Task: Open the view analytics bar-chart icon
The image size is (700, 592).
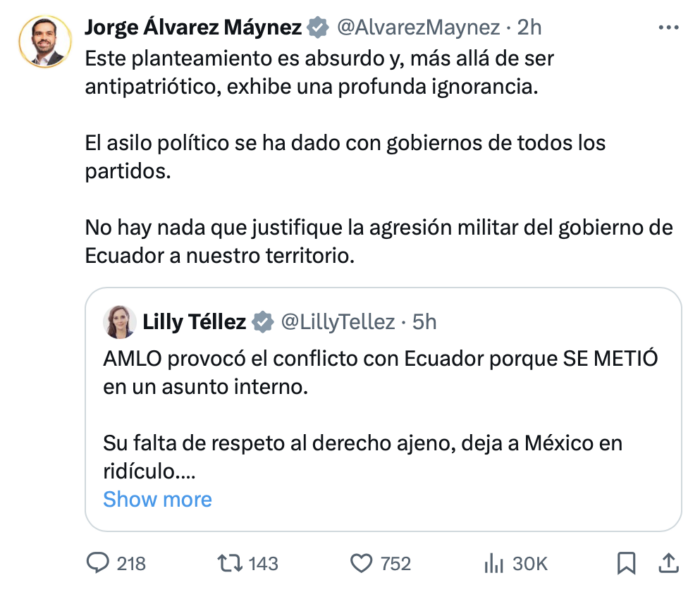Action: [x=493, y=563]
